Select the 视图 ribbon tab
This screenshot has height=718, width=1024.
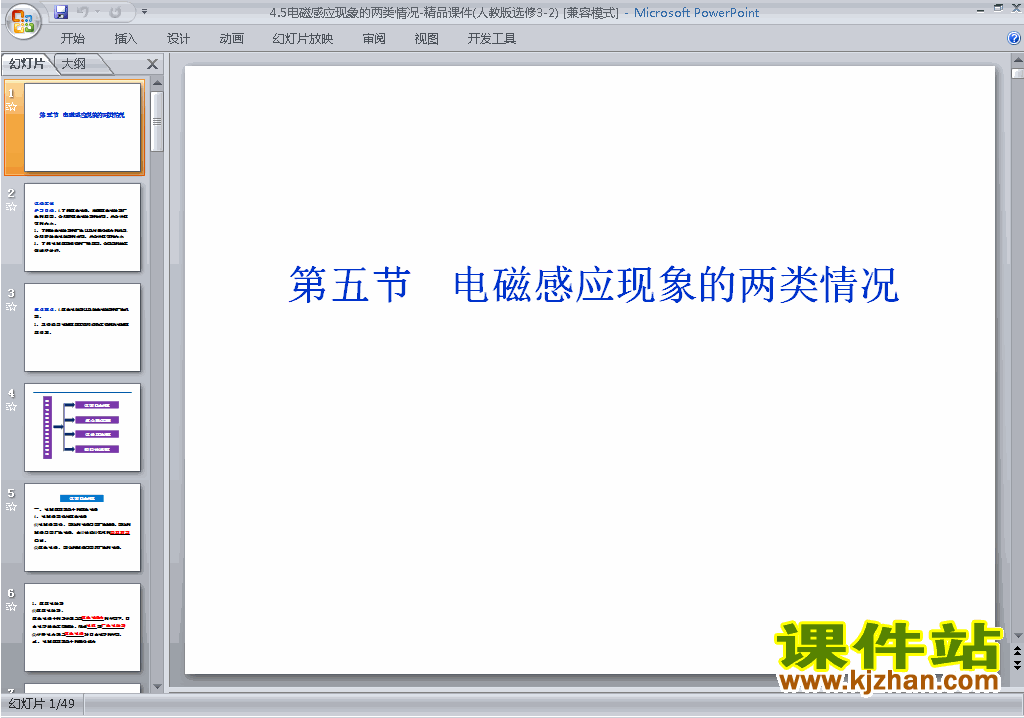tap(426, 39)
